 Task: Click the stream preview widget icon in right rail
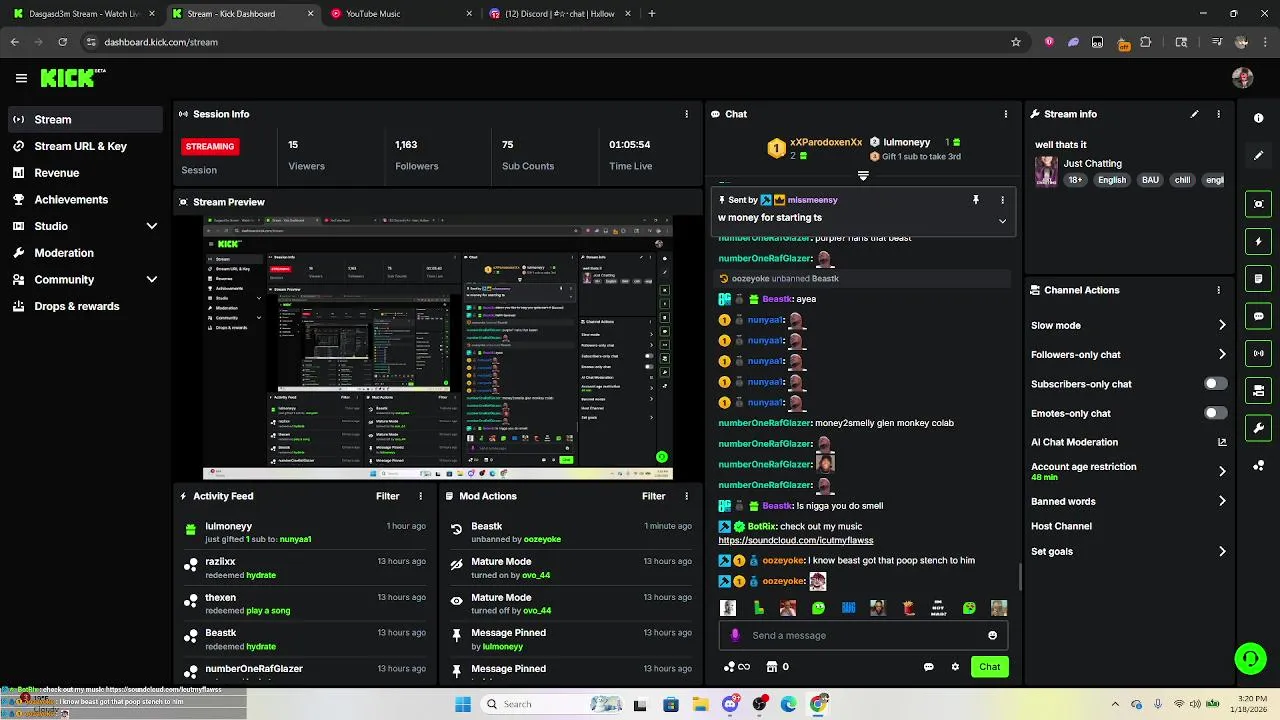(x=1258, y=204)
